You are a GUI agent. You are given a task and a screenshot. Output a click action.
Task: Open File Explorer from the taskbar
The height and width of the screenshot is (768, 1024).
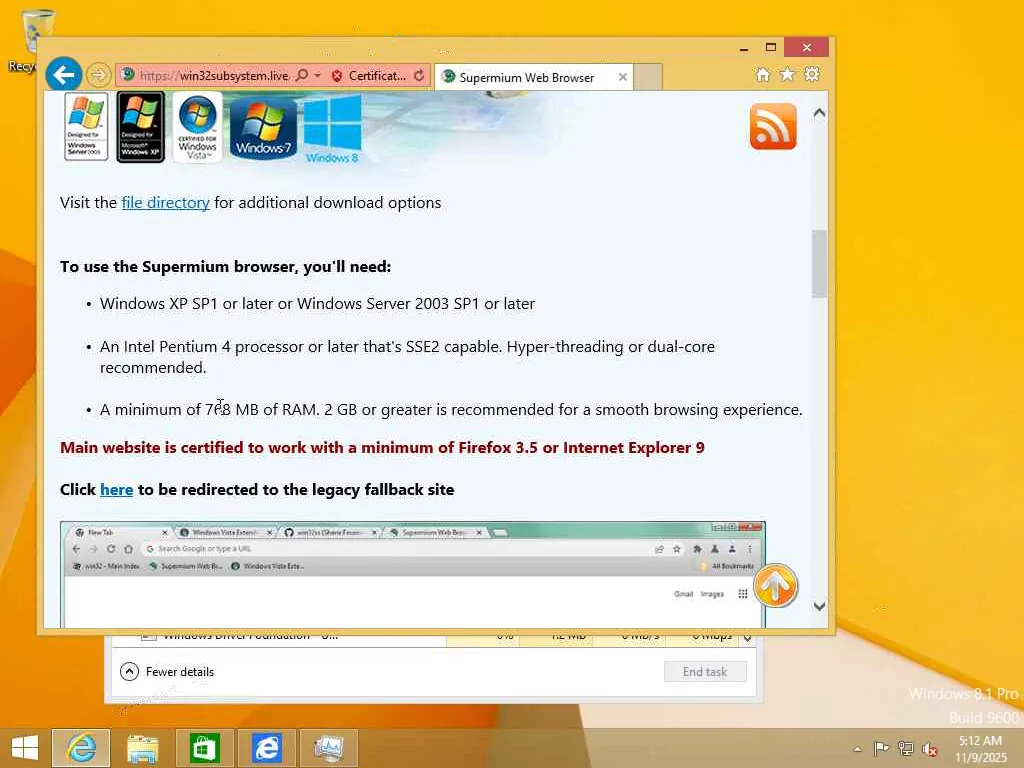click(142, 748)
